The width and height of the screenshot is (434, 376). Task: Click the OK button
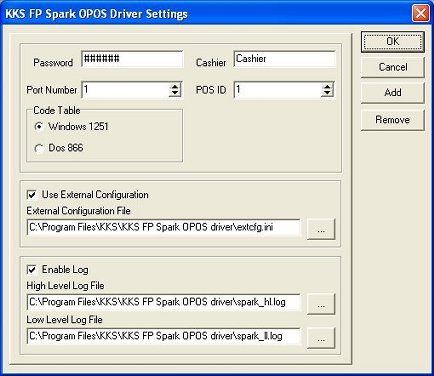[x=393, y=42]
